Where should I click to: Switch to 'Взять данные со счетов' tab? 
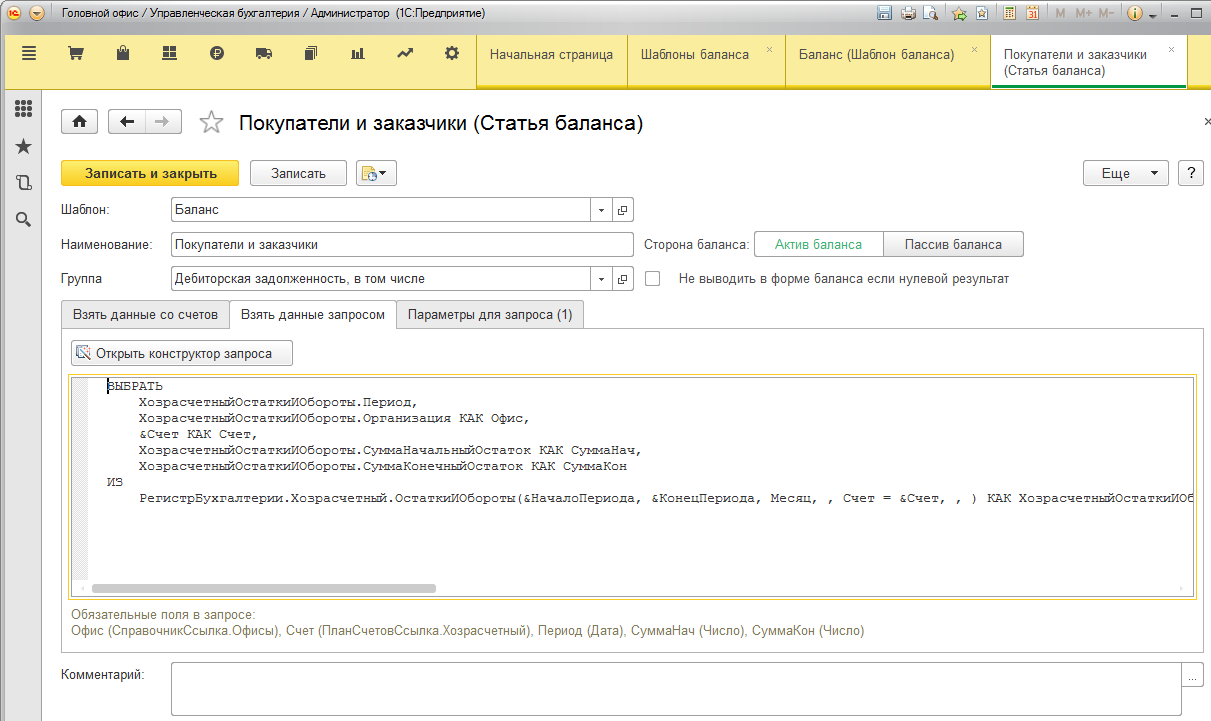(x=145, y=314)
